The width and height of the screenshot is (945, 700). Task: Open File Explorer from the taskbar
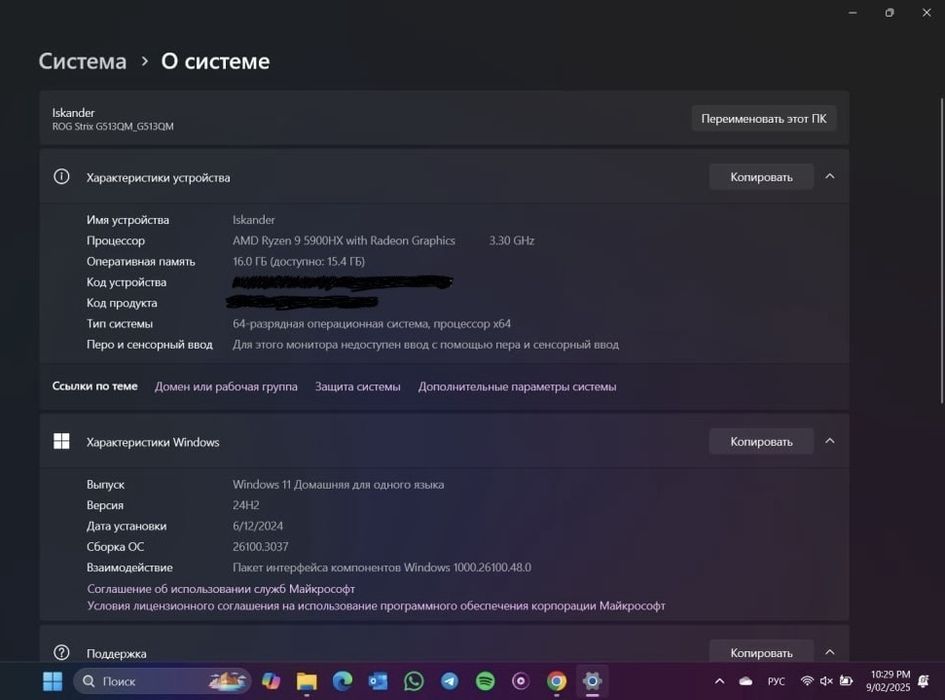[307, 681]
